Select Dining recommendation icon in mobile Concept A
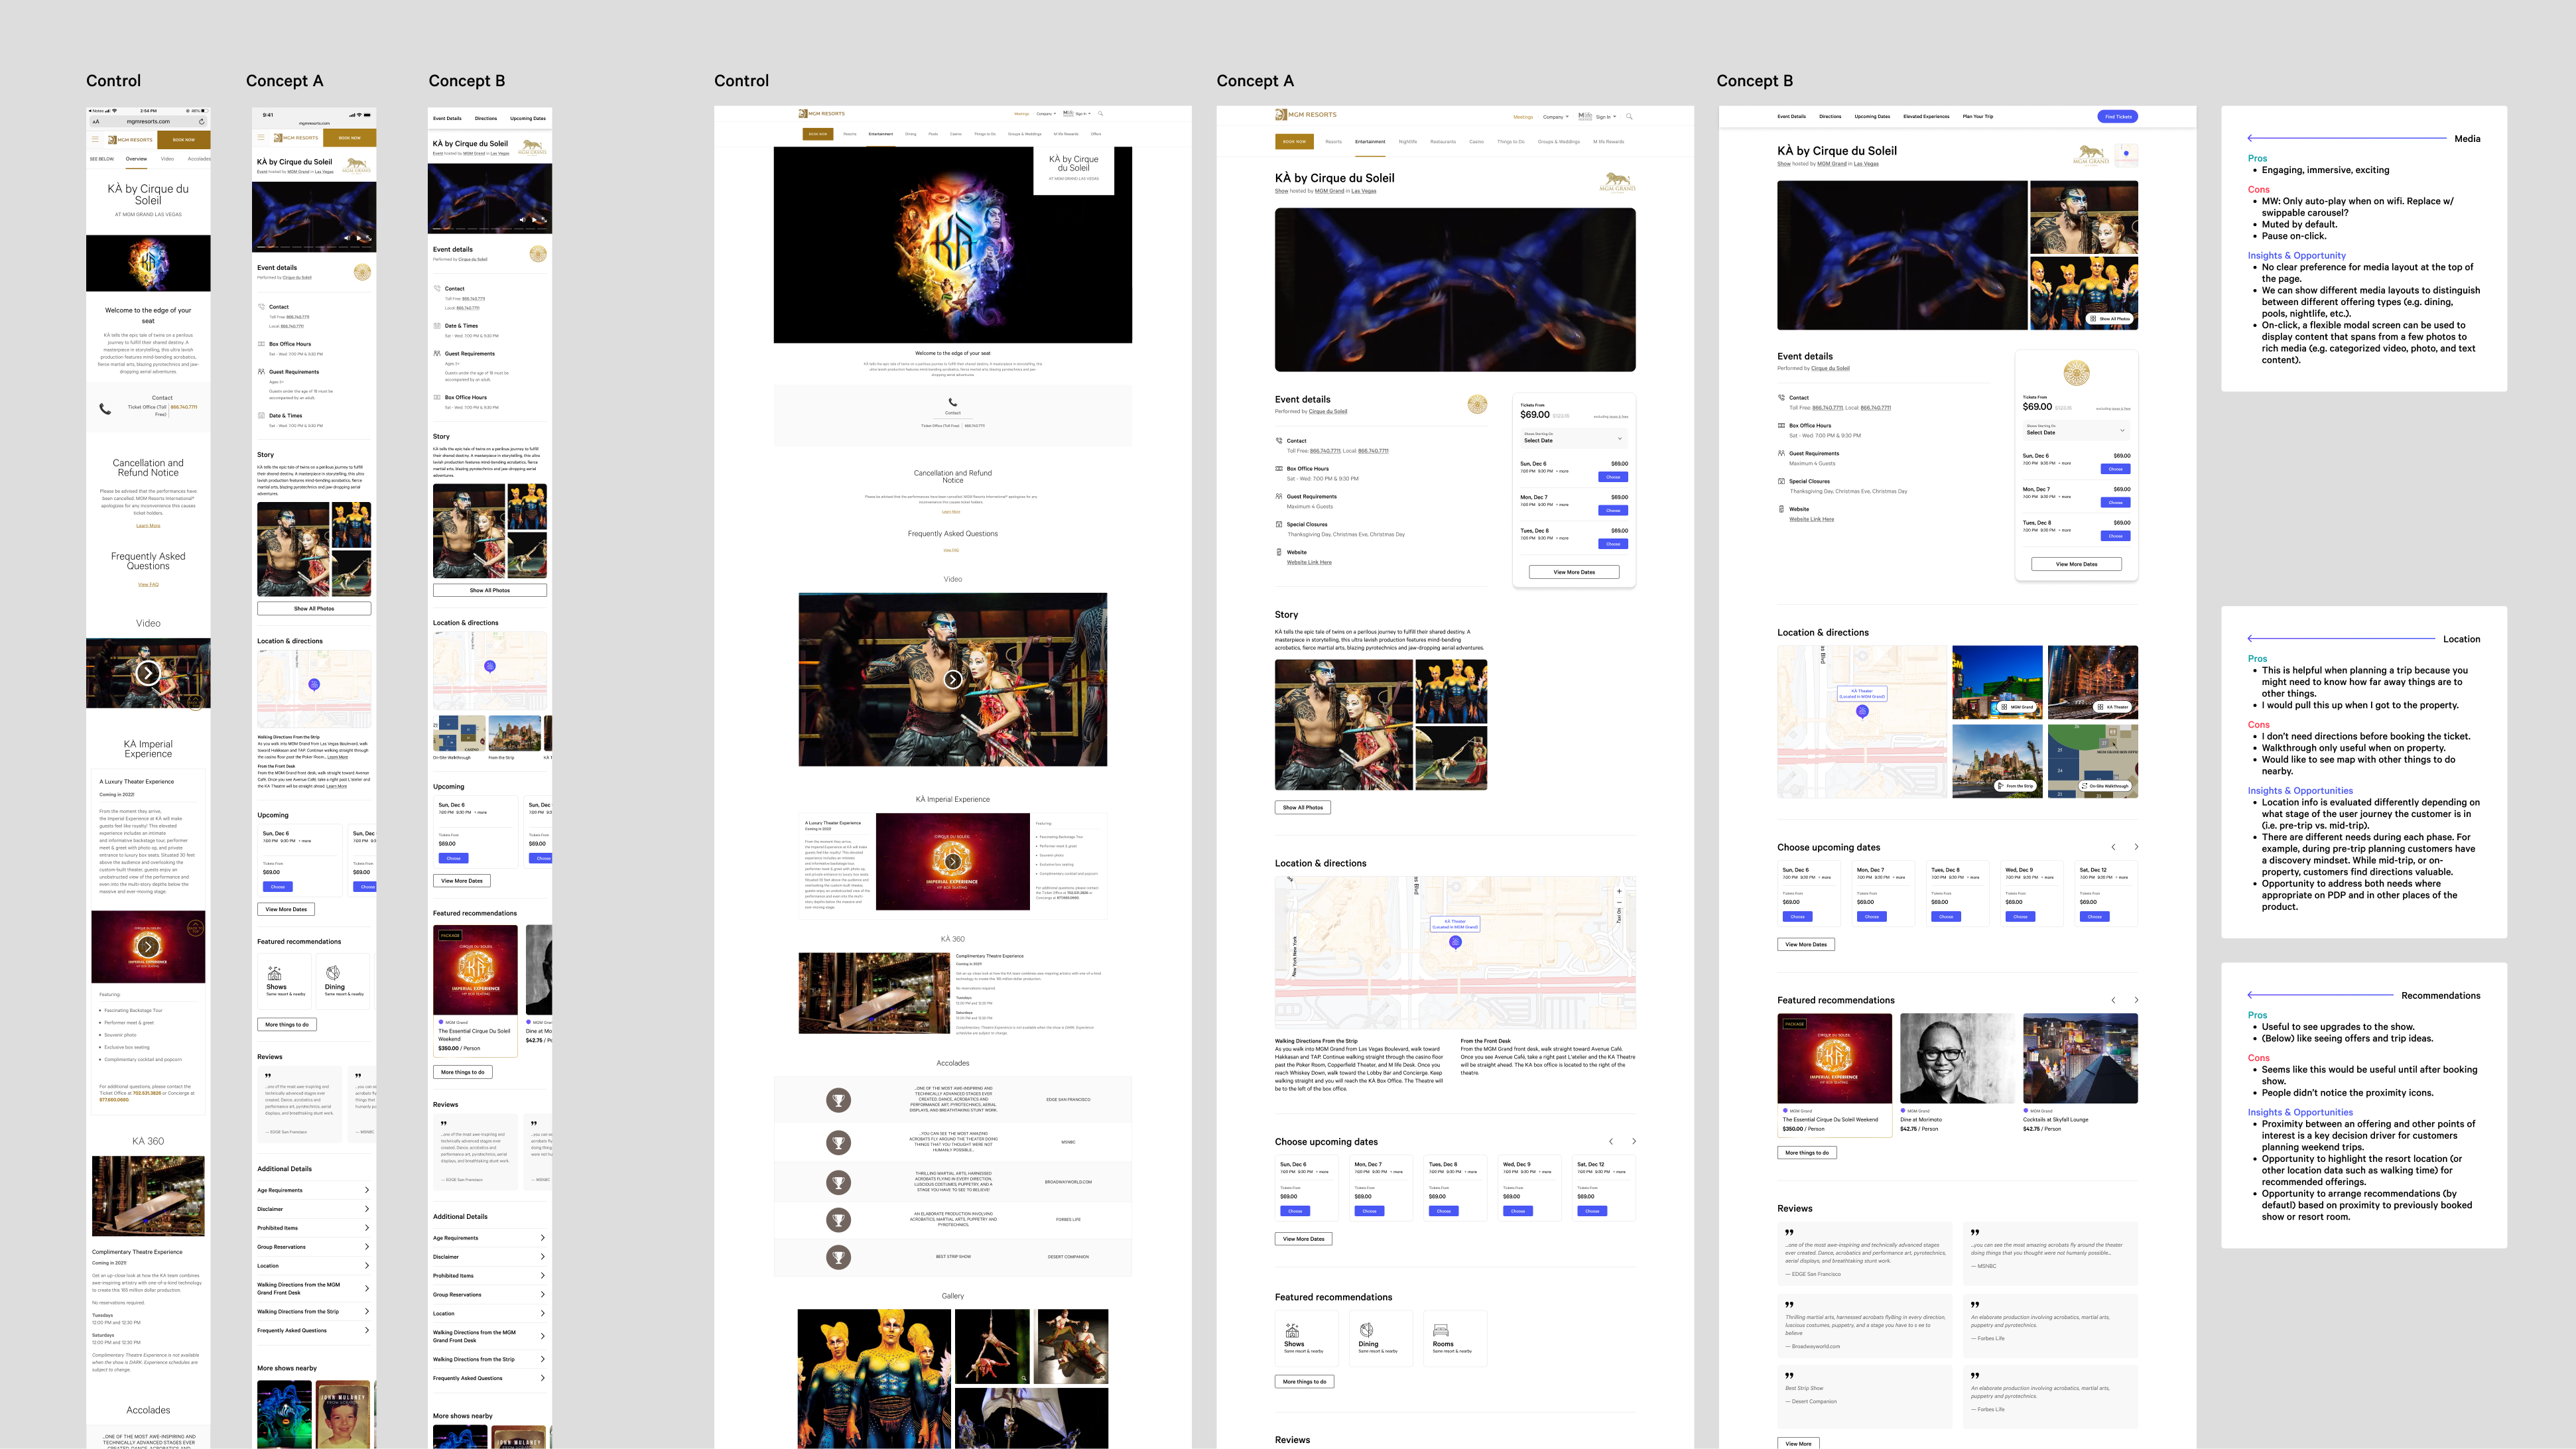2576x1449 pixels. 333,973
